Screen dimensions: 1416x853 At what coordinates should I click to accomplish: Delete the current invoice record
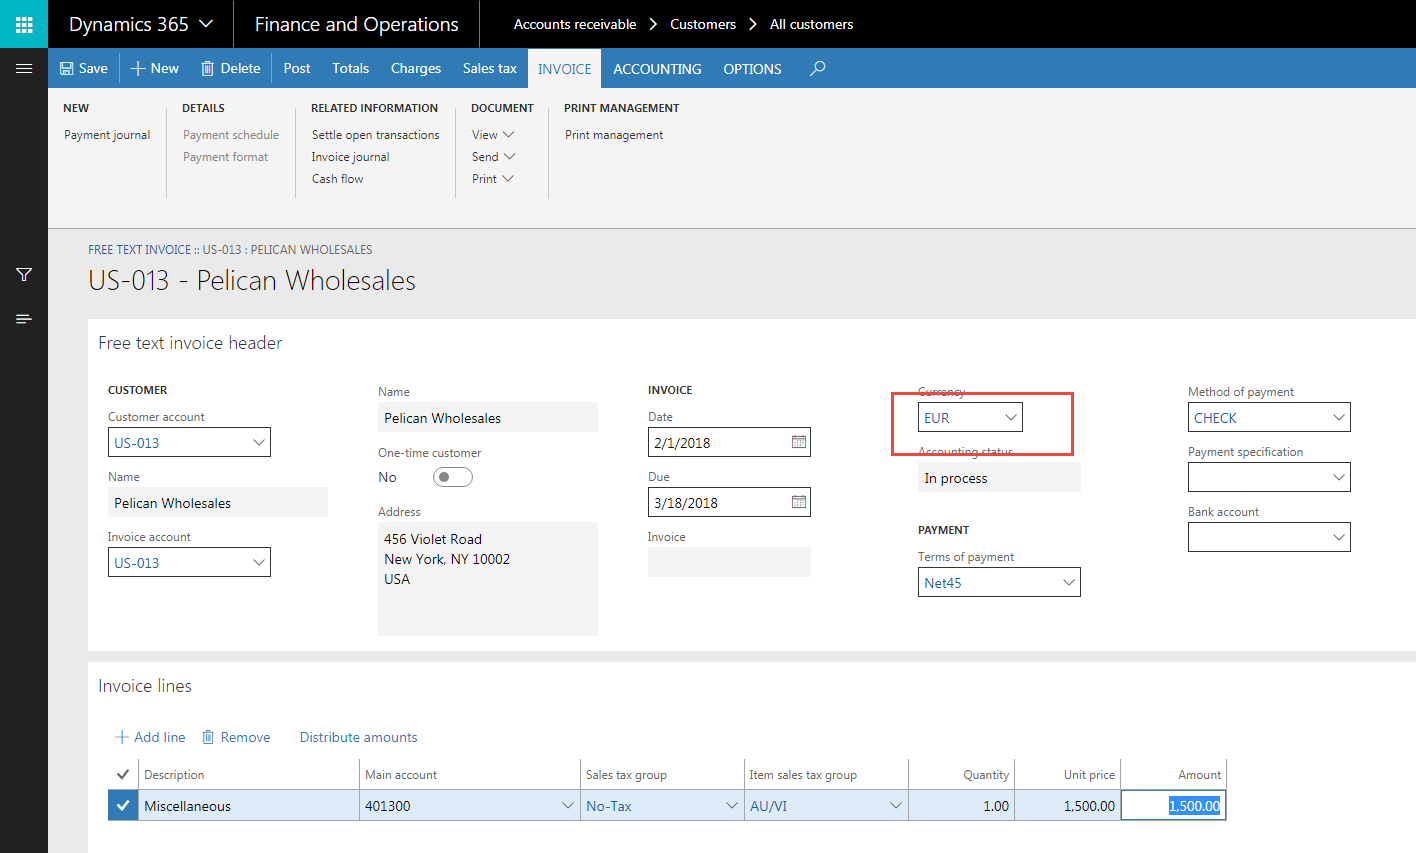point(231,68)
